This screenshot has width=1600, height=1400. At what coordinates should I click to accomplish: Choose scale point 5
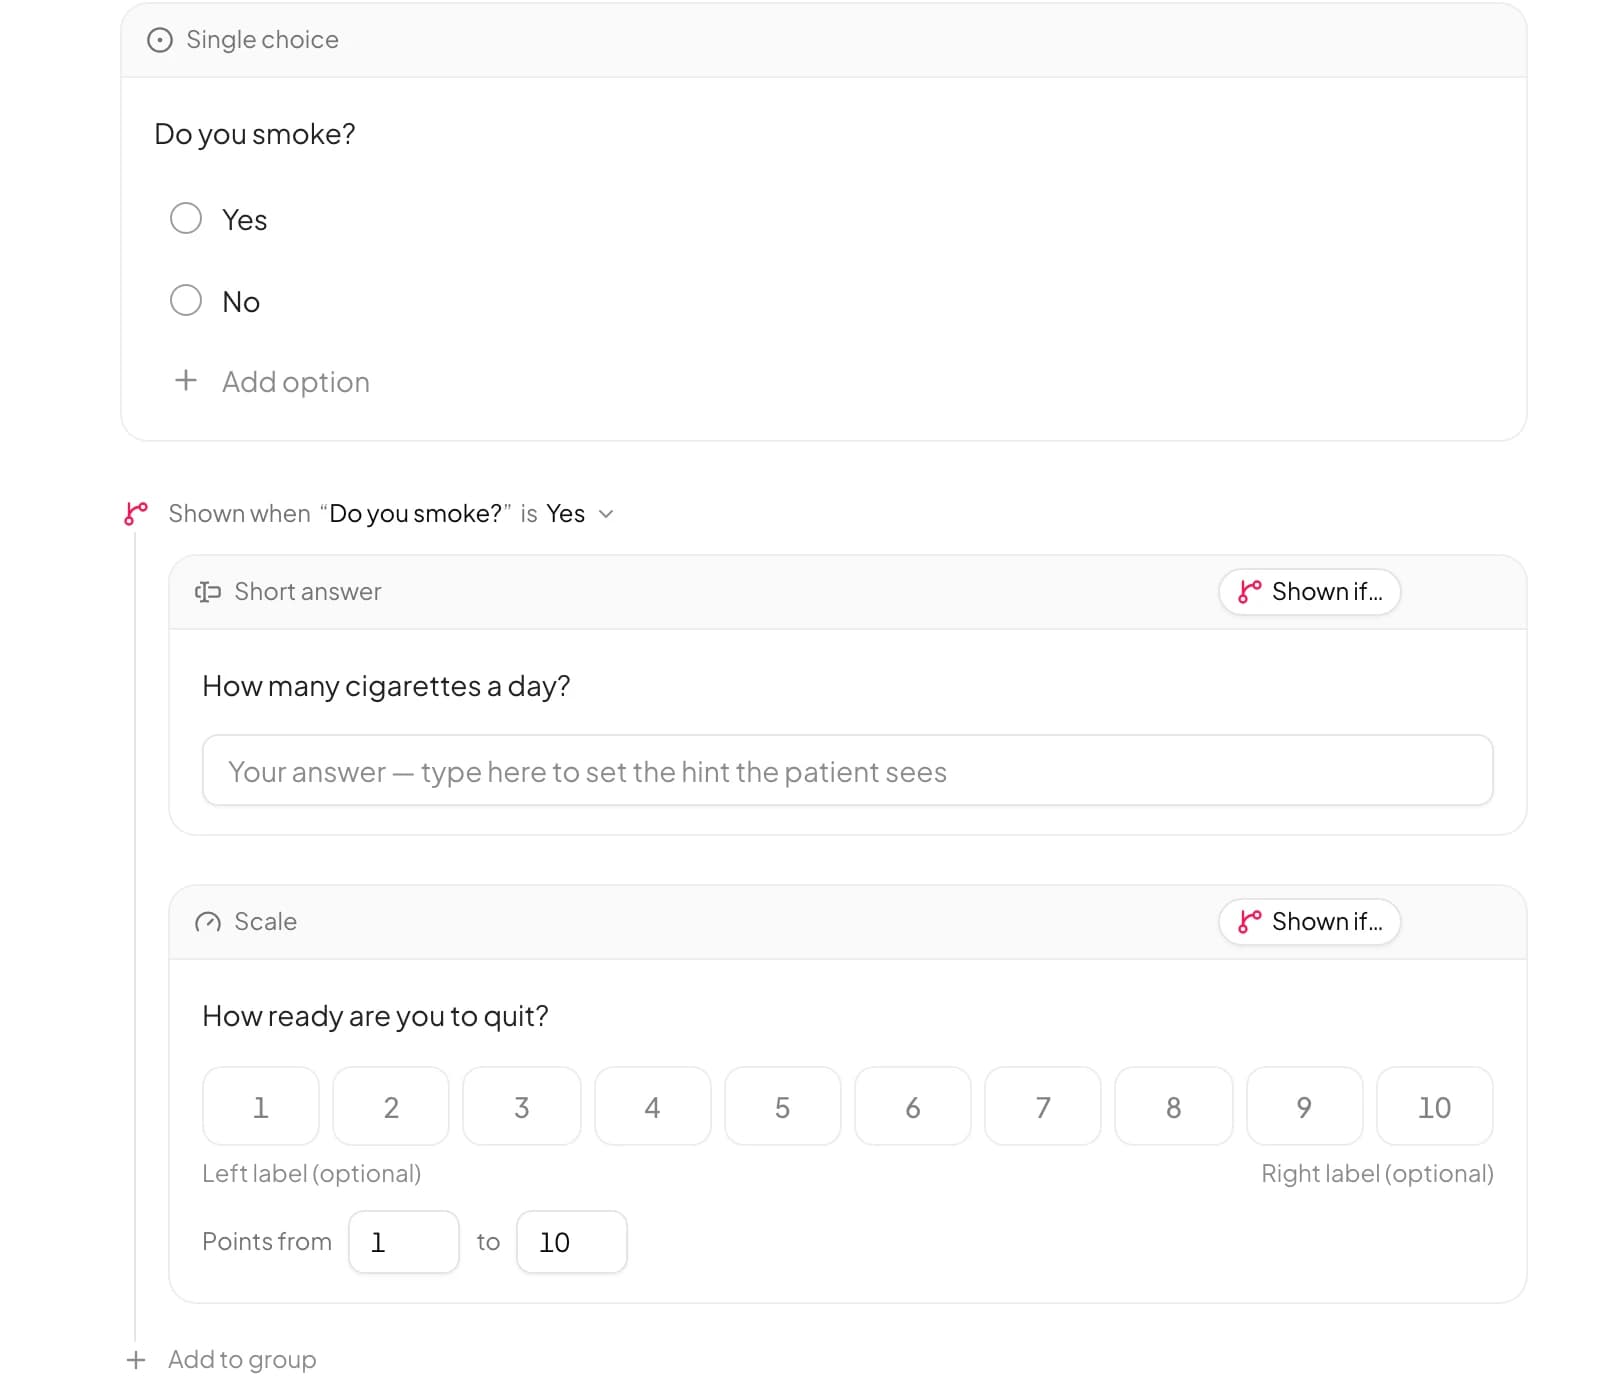pos(782,1106)
